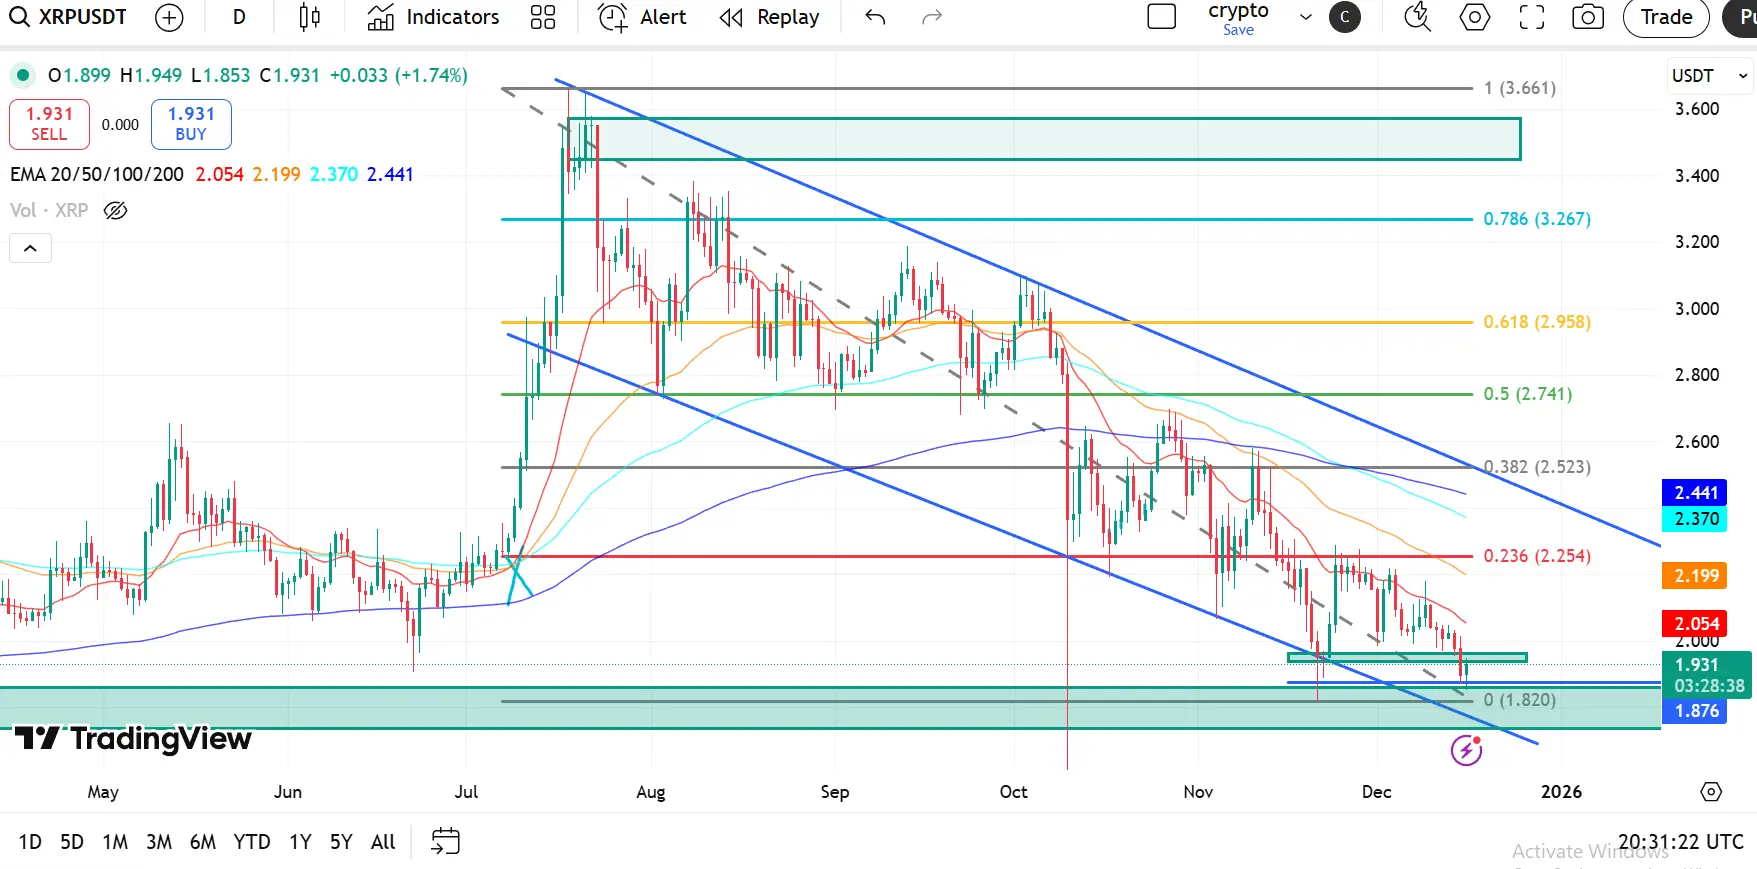Select the 1M time range
This screenshot has width=1757, height=869.
pyautogui.click(x=115, y=842)
